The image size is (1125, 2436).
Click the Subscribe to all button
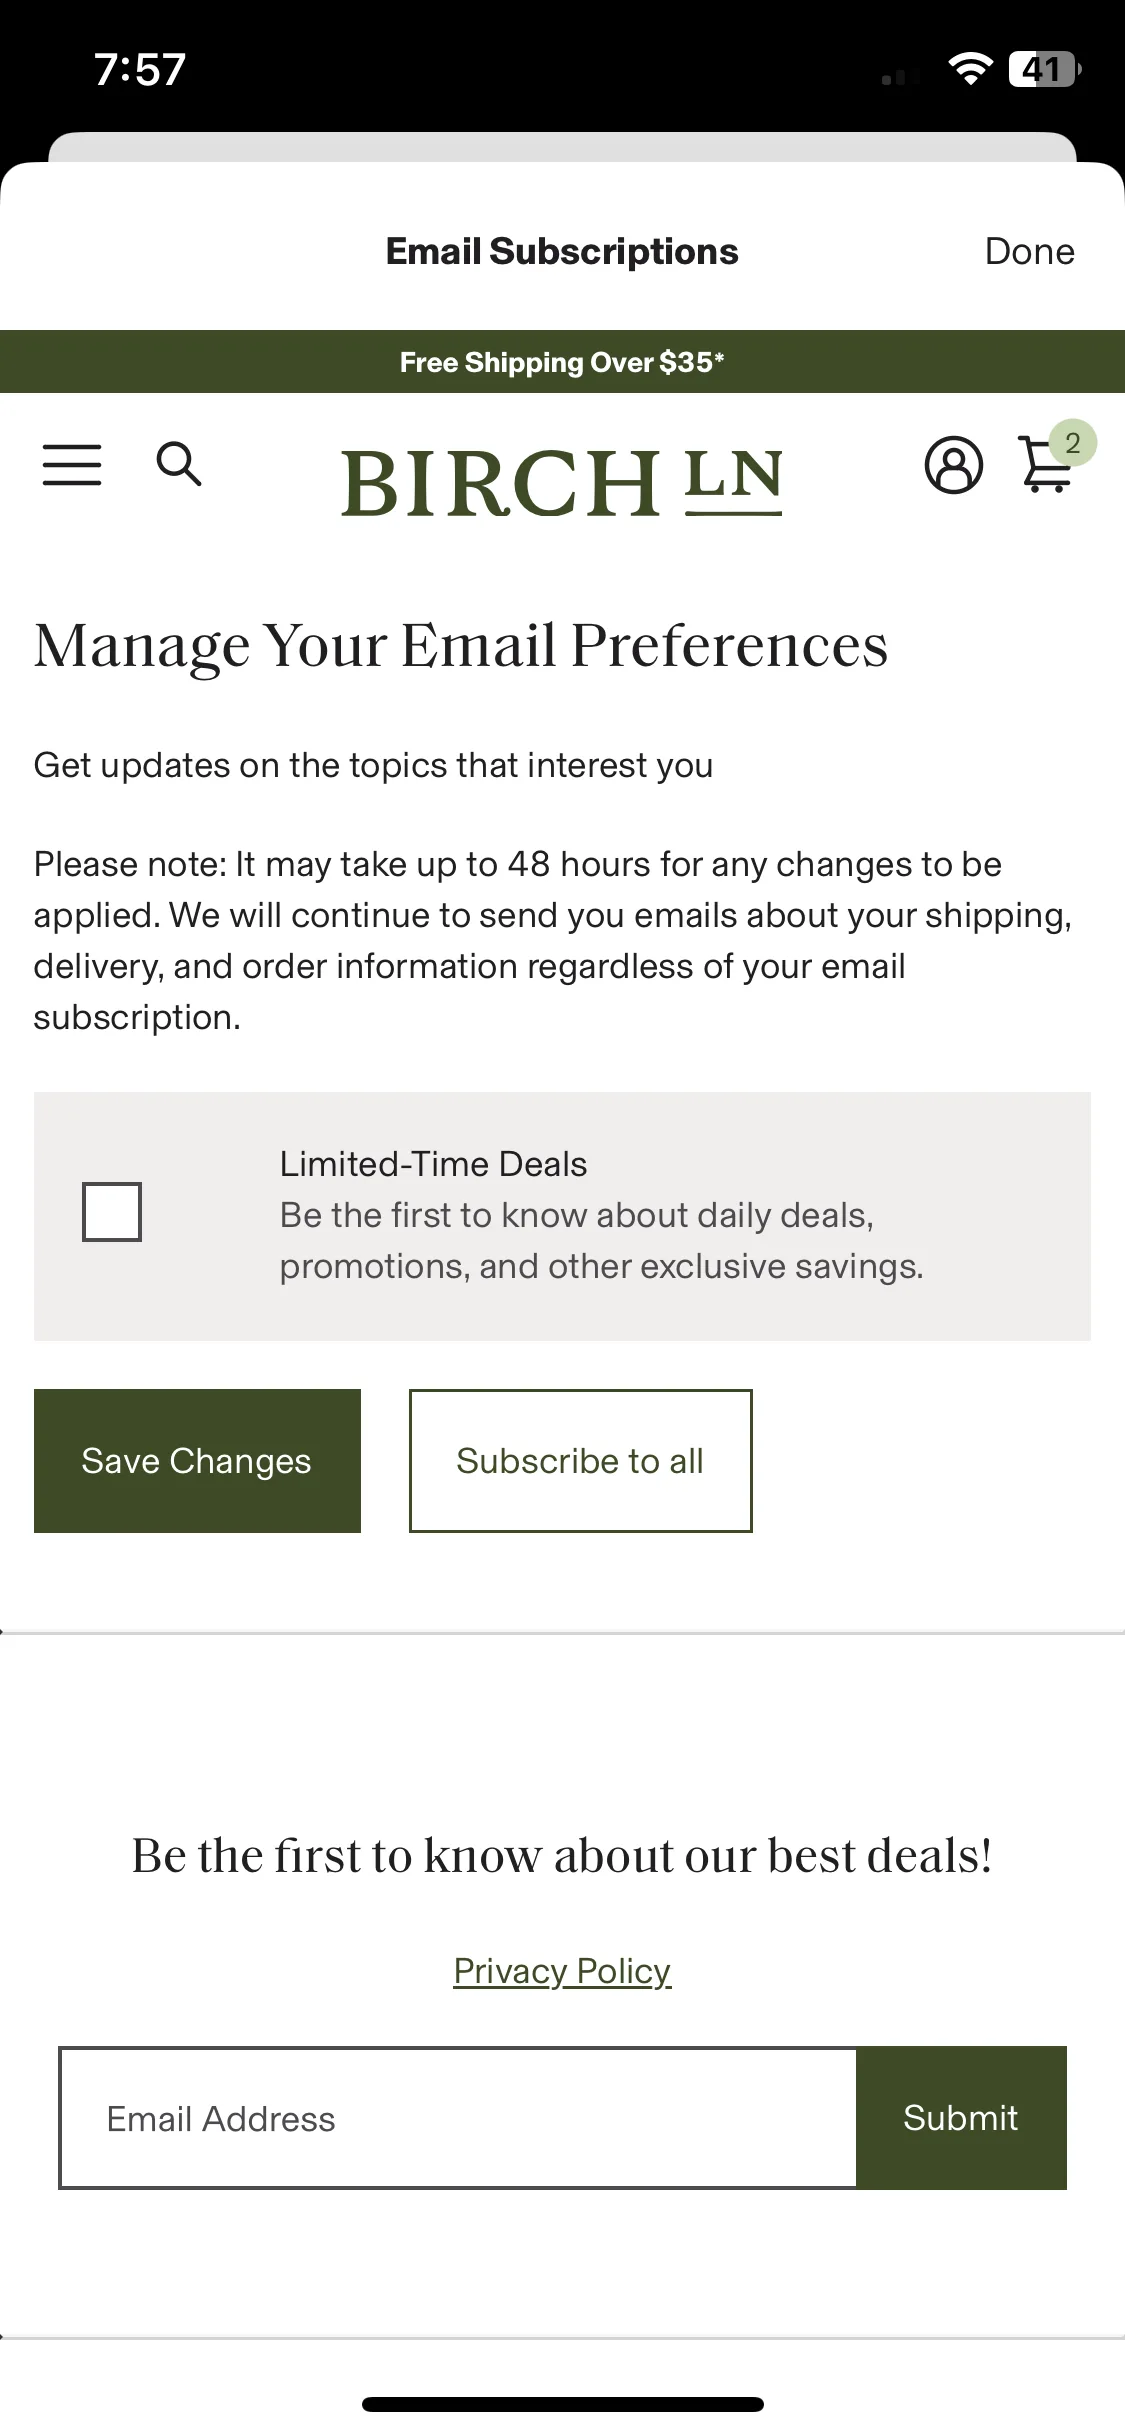(580, 1461)
